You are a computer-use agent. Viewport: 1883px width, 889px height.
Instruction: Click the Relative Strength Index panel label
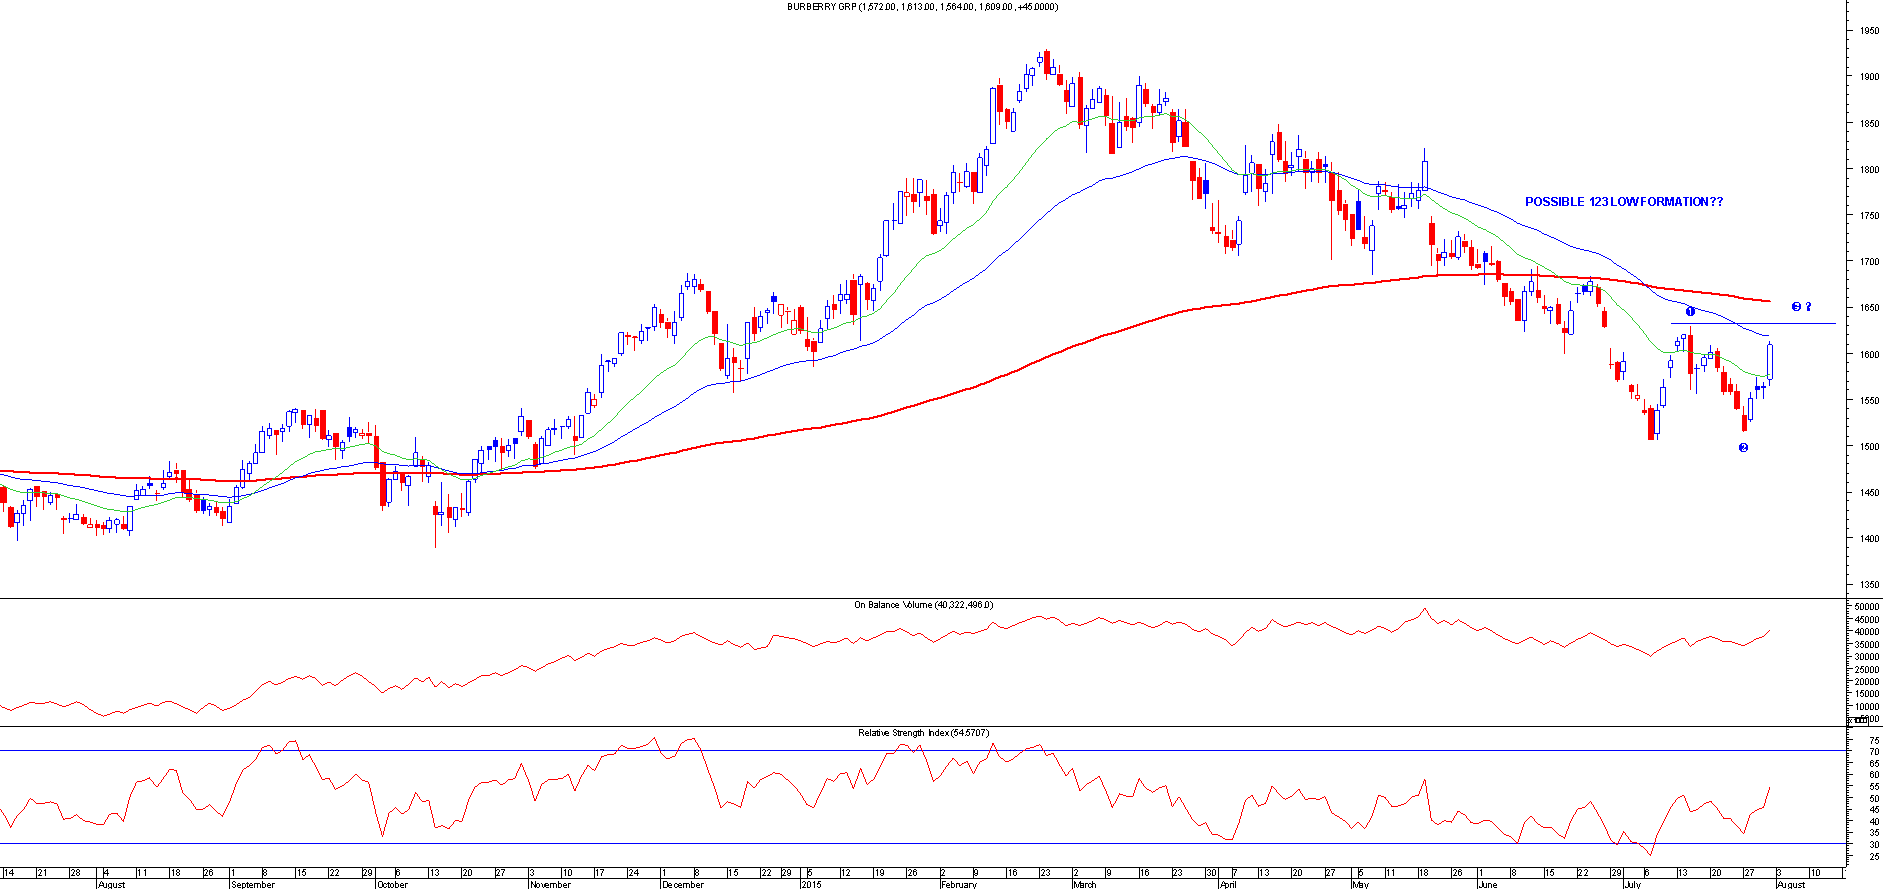coord(923,733)
